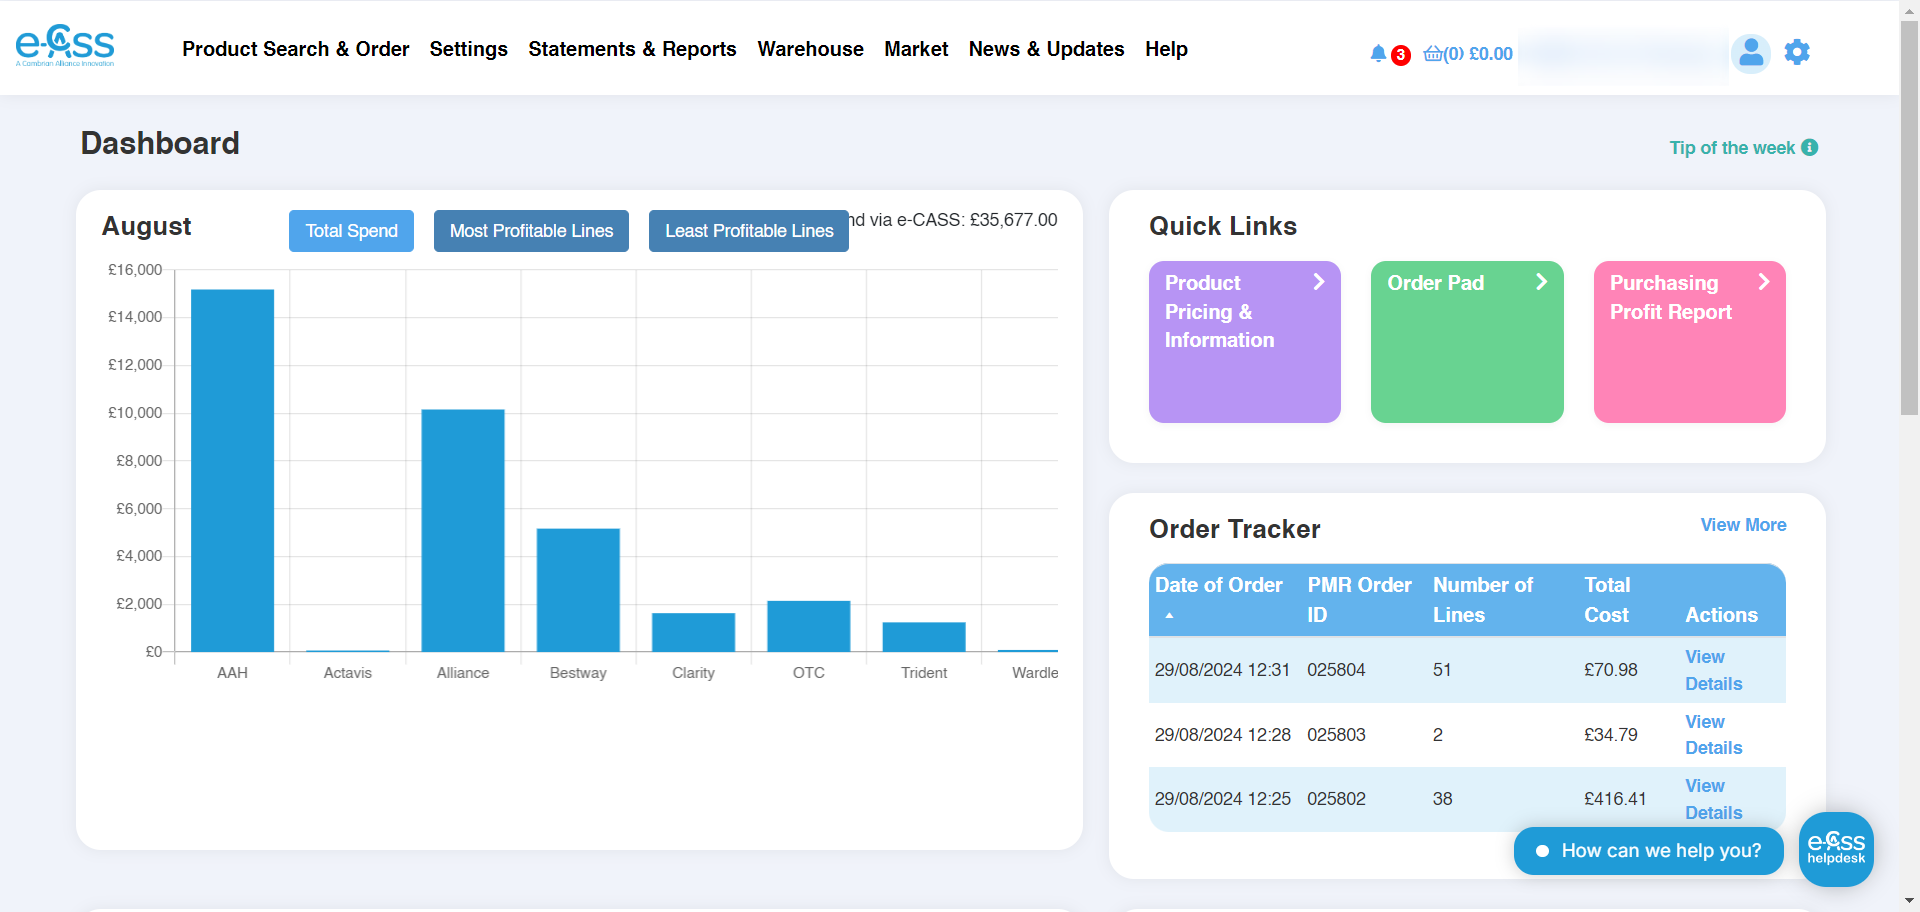Click View More in Order Tracker

click(x=1743, y=525)
